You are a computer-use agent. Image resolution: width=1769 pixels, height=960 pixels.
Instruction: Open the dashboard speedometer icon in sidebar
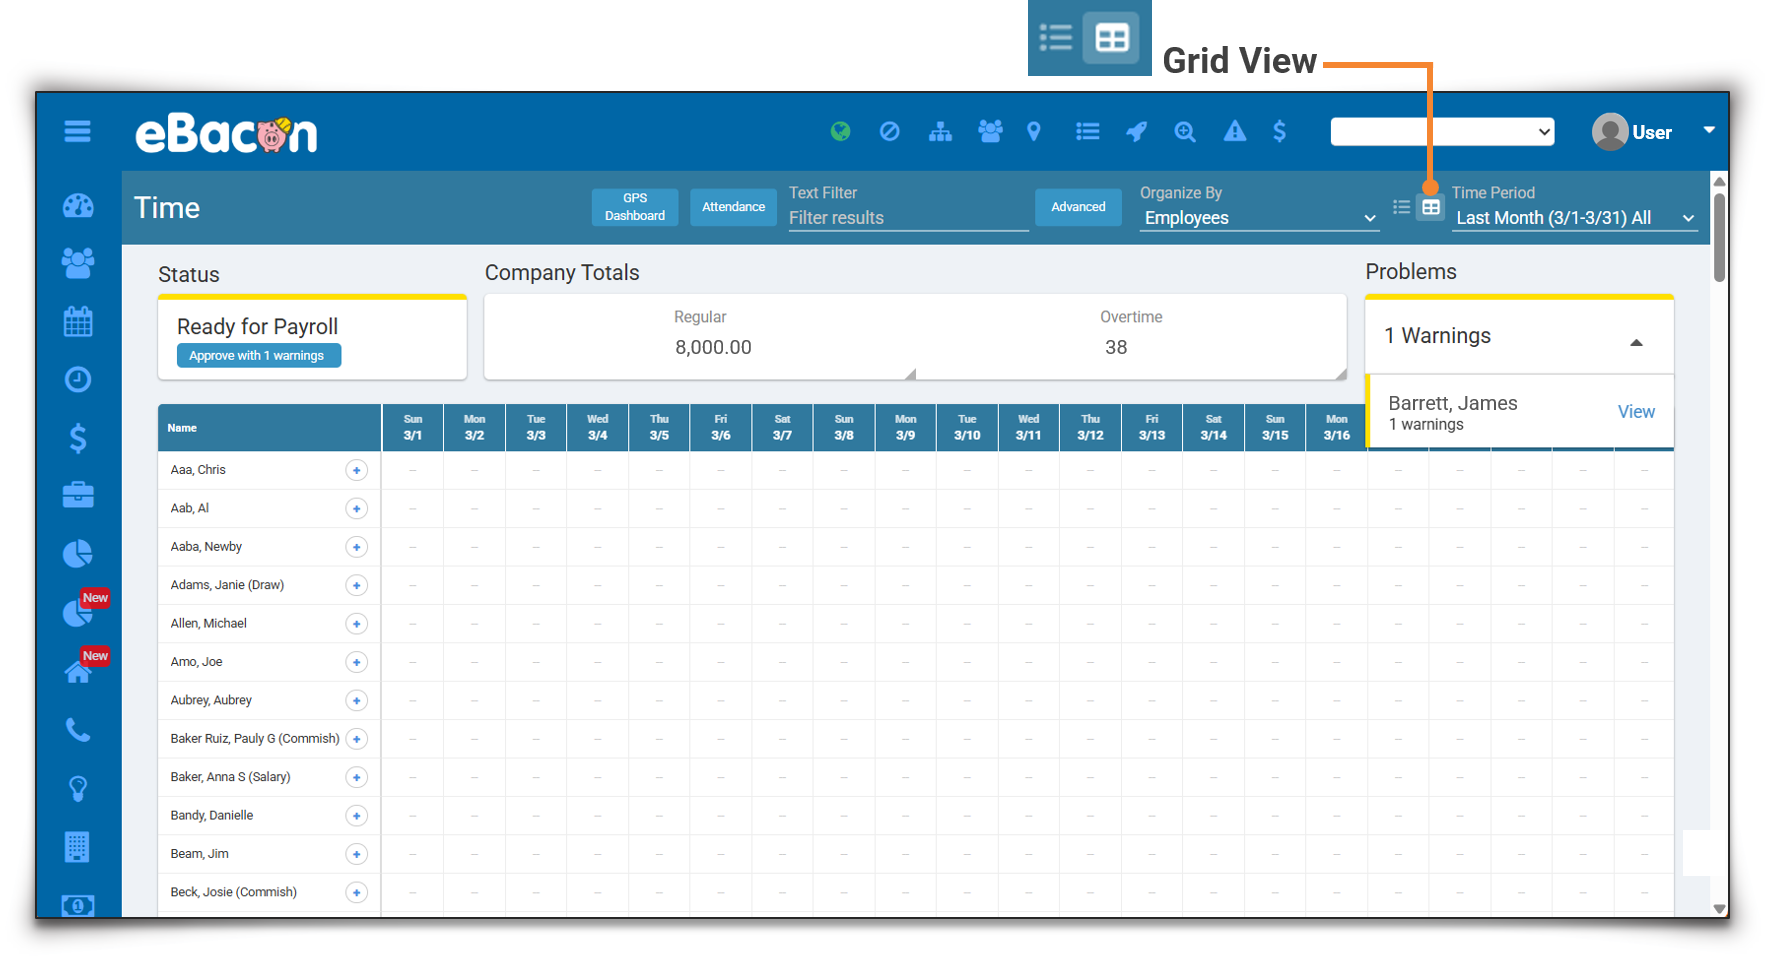click(78, 206)
